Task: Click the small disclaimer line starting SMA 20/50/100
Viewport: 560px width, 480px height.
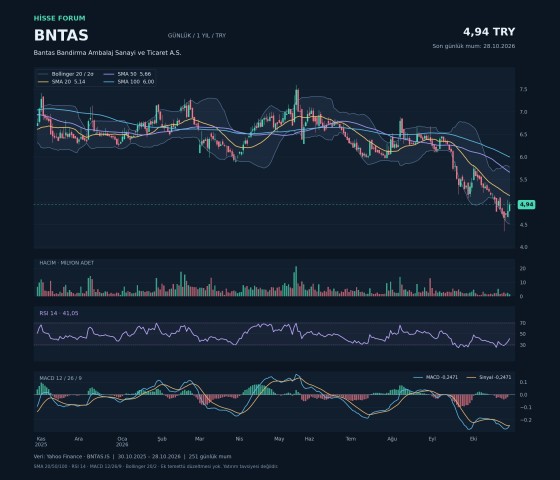Action: pyautogui.click(x=156, y=466)
